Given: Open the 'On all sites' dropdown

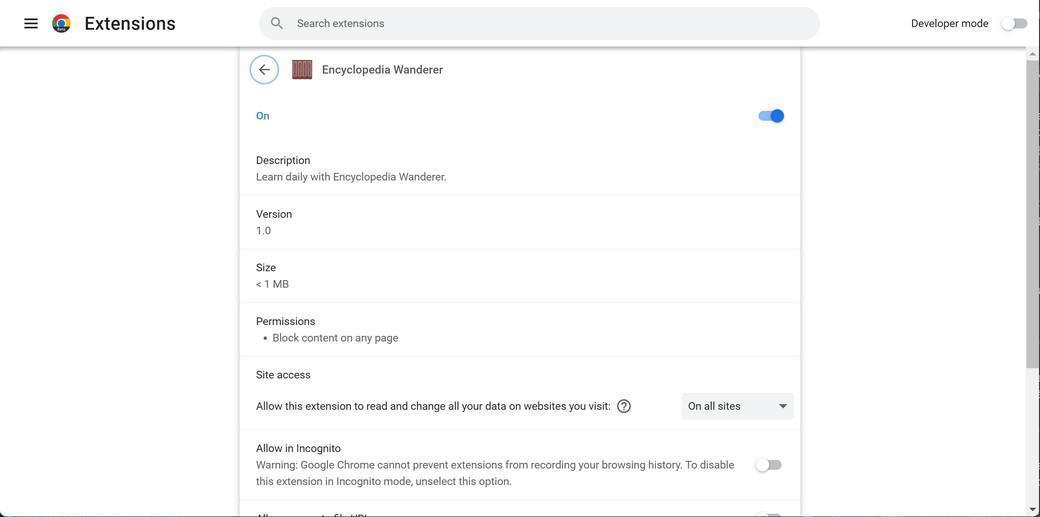Looking at the screenshot, I should point(737,406).
